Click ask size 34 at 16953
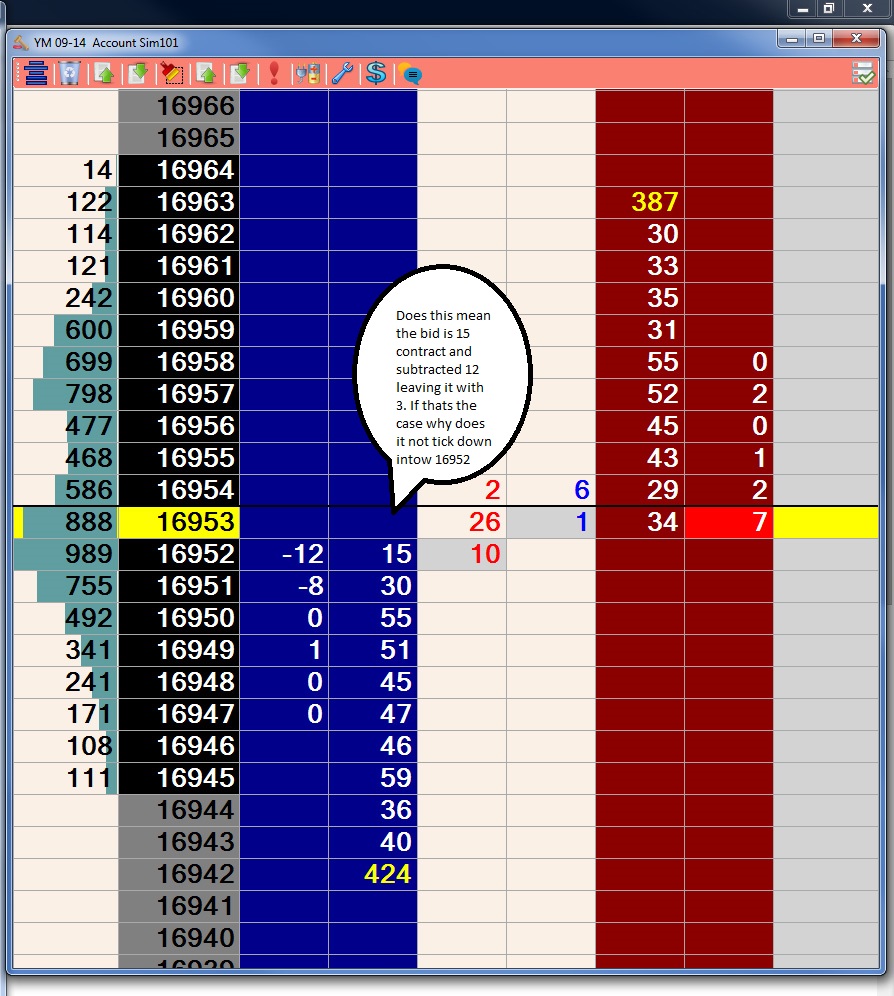This screenshot has height=996, width=894. pos(640,522)
